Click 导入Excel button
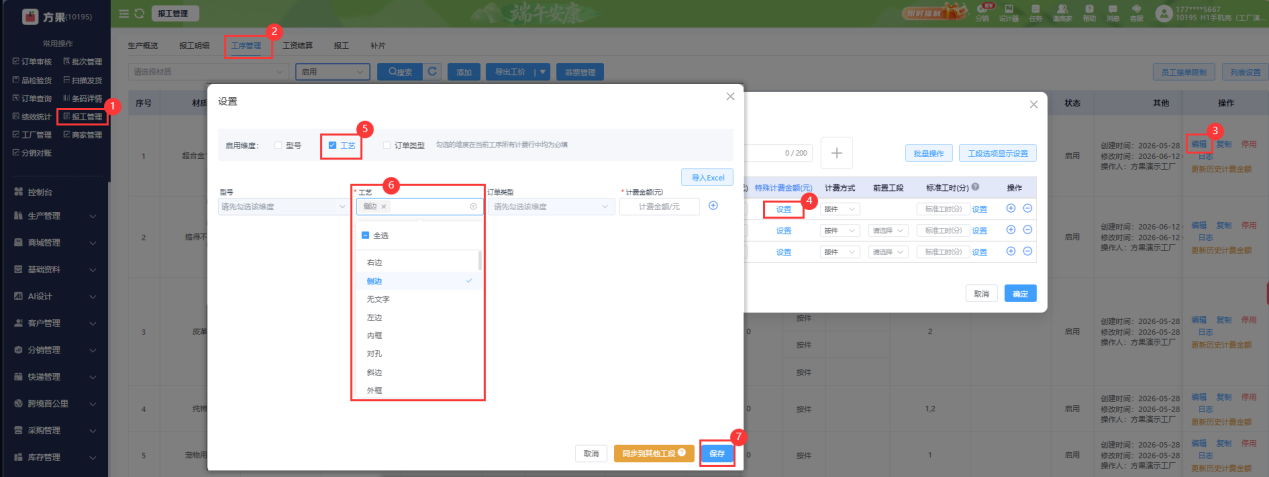The height and width of the screenshot is (477, 1269). [x=707, y=176]
